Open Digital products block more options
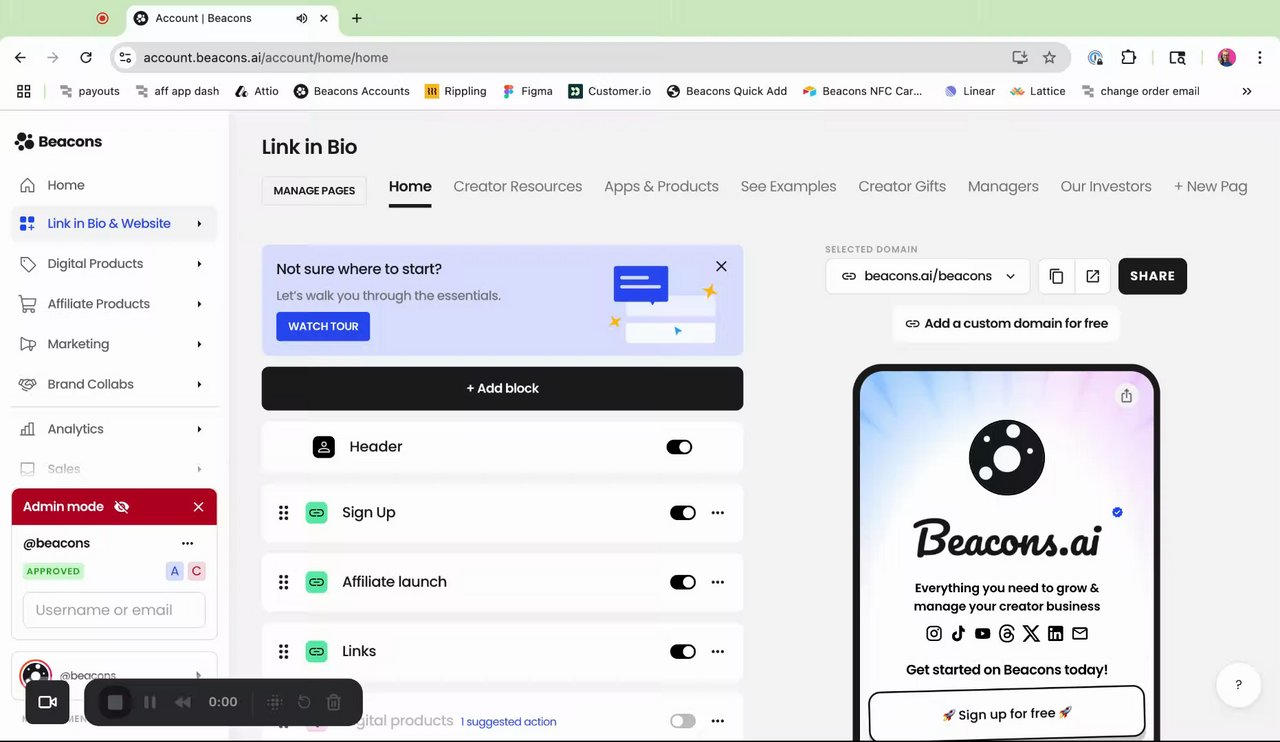Image resolution: width=1280 pixels, height=742 pixels. tap(717, 721)
